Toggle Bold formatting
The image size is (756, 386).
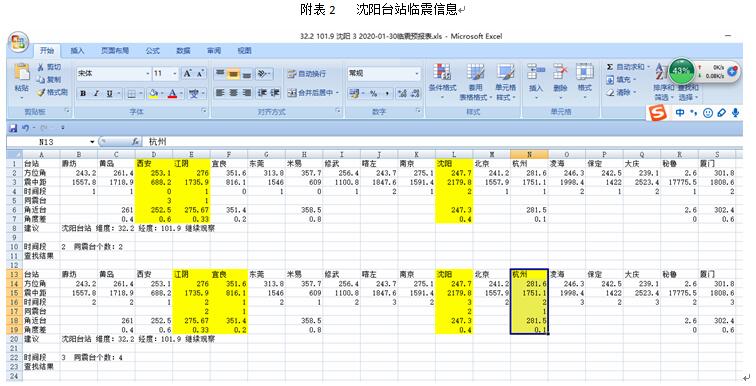(x=83, y=93)
